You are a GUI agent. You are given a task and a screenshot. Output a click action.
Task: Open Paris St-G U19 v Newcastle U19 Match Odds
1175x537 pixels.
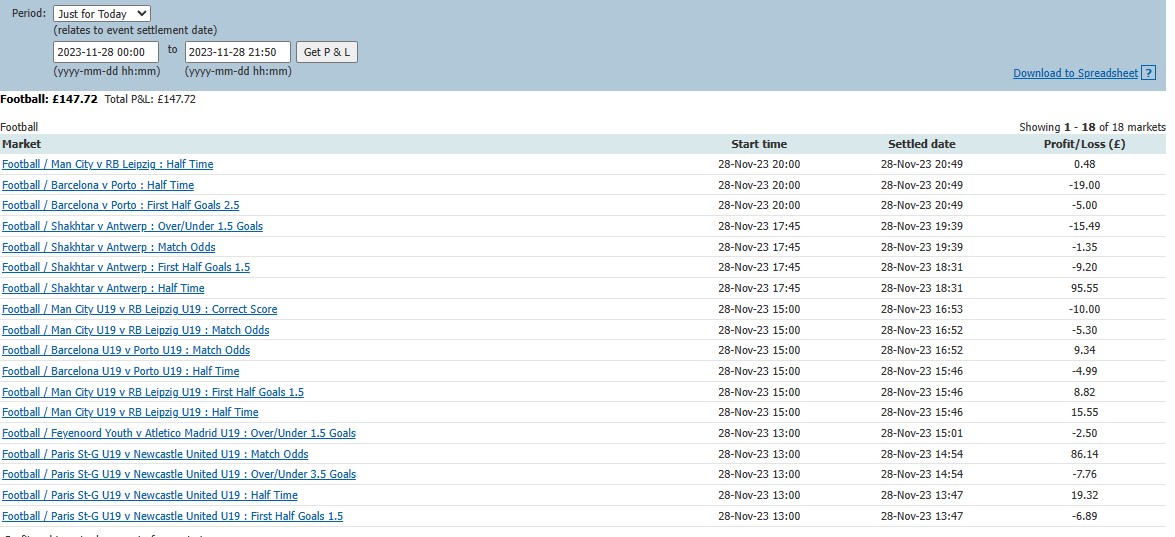pos(155,455)
